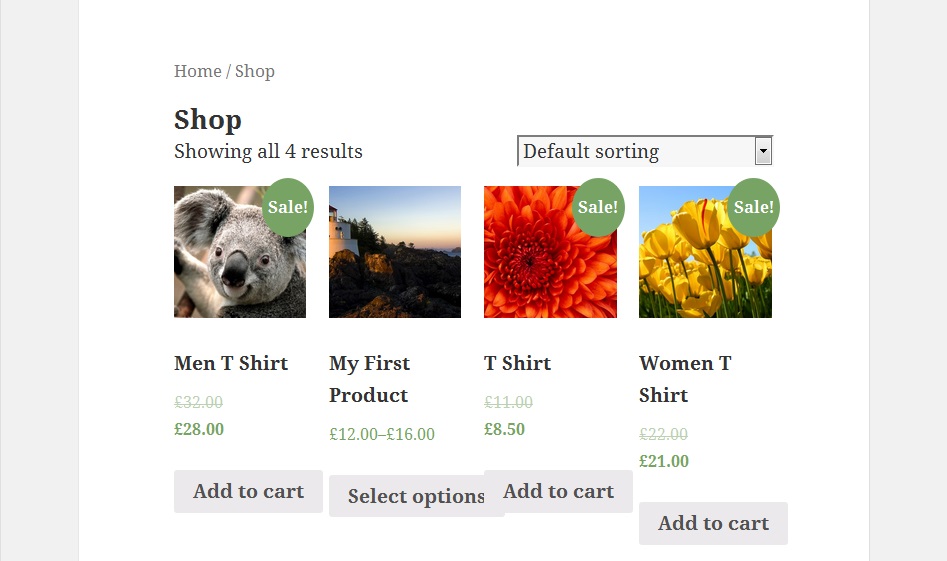Click the sorting dropdown arrow button

tap(763, 152)
